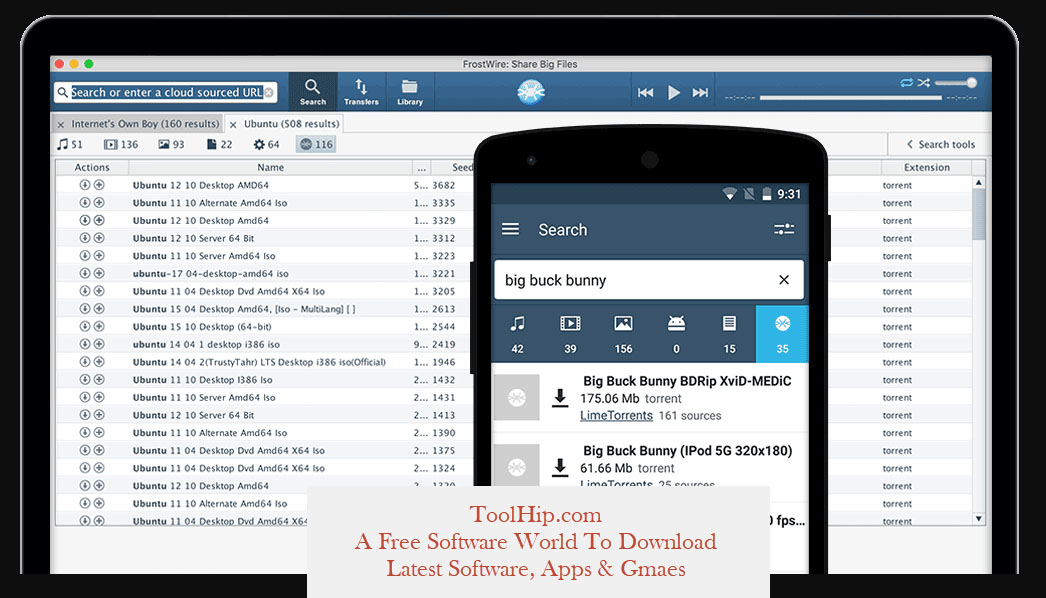1046x598 pixels.
Task: Open Big Buck Bunny BDRip thumbnail
Action: [x=516, y=397]
